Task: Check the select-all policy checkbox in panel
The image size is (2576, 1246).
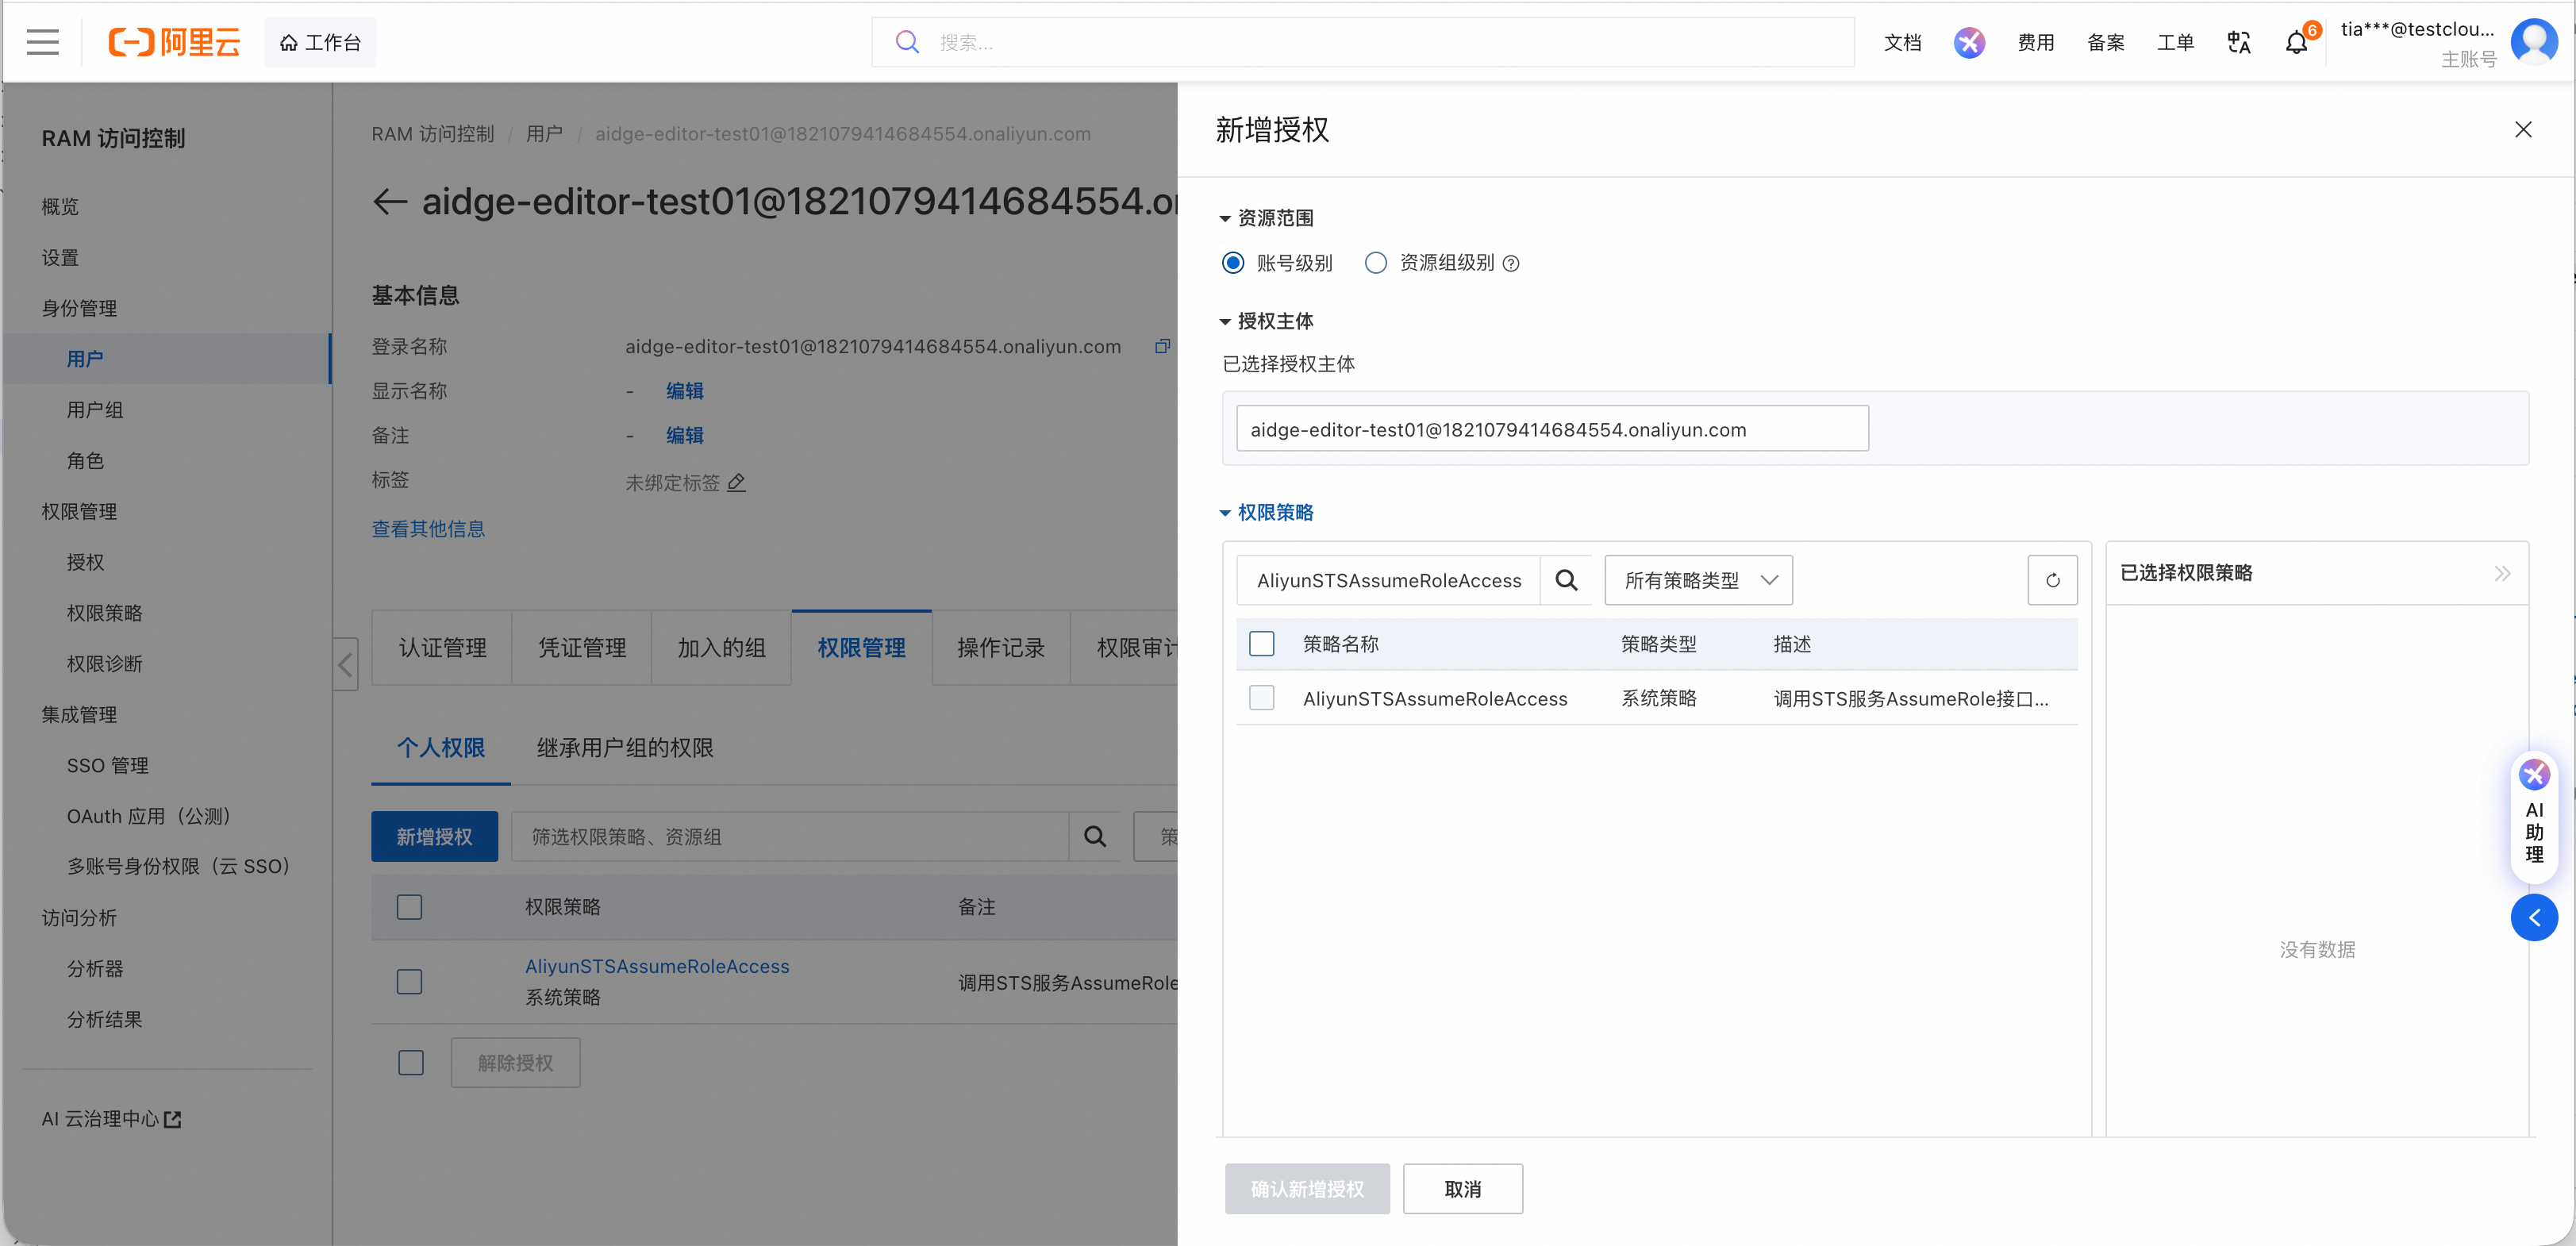Action: [1262, 644]
